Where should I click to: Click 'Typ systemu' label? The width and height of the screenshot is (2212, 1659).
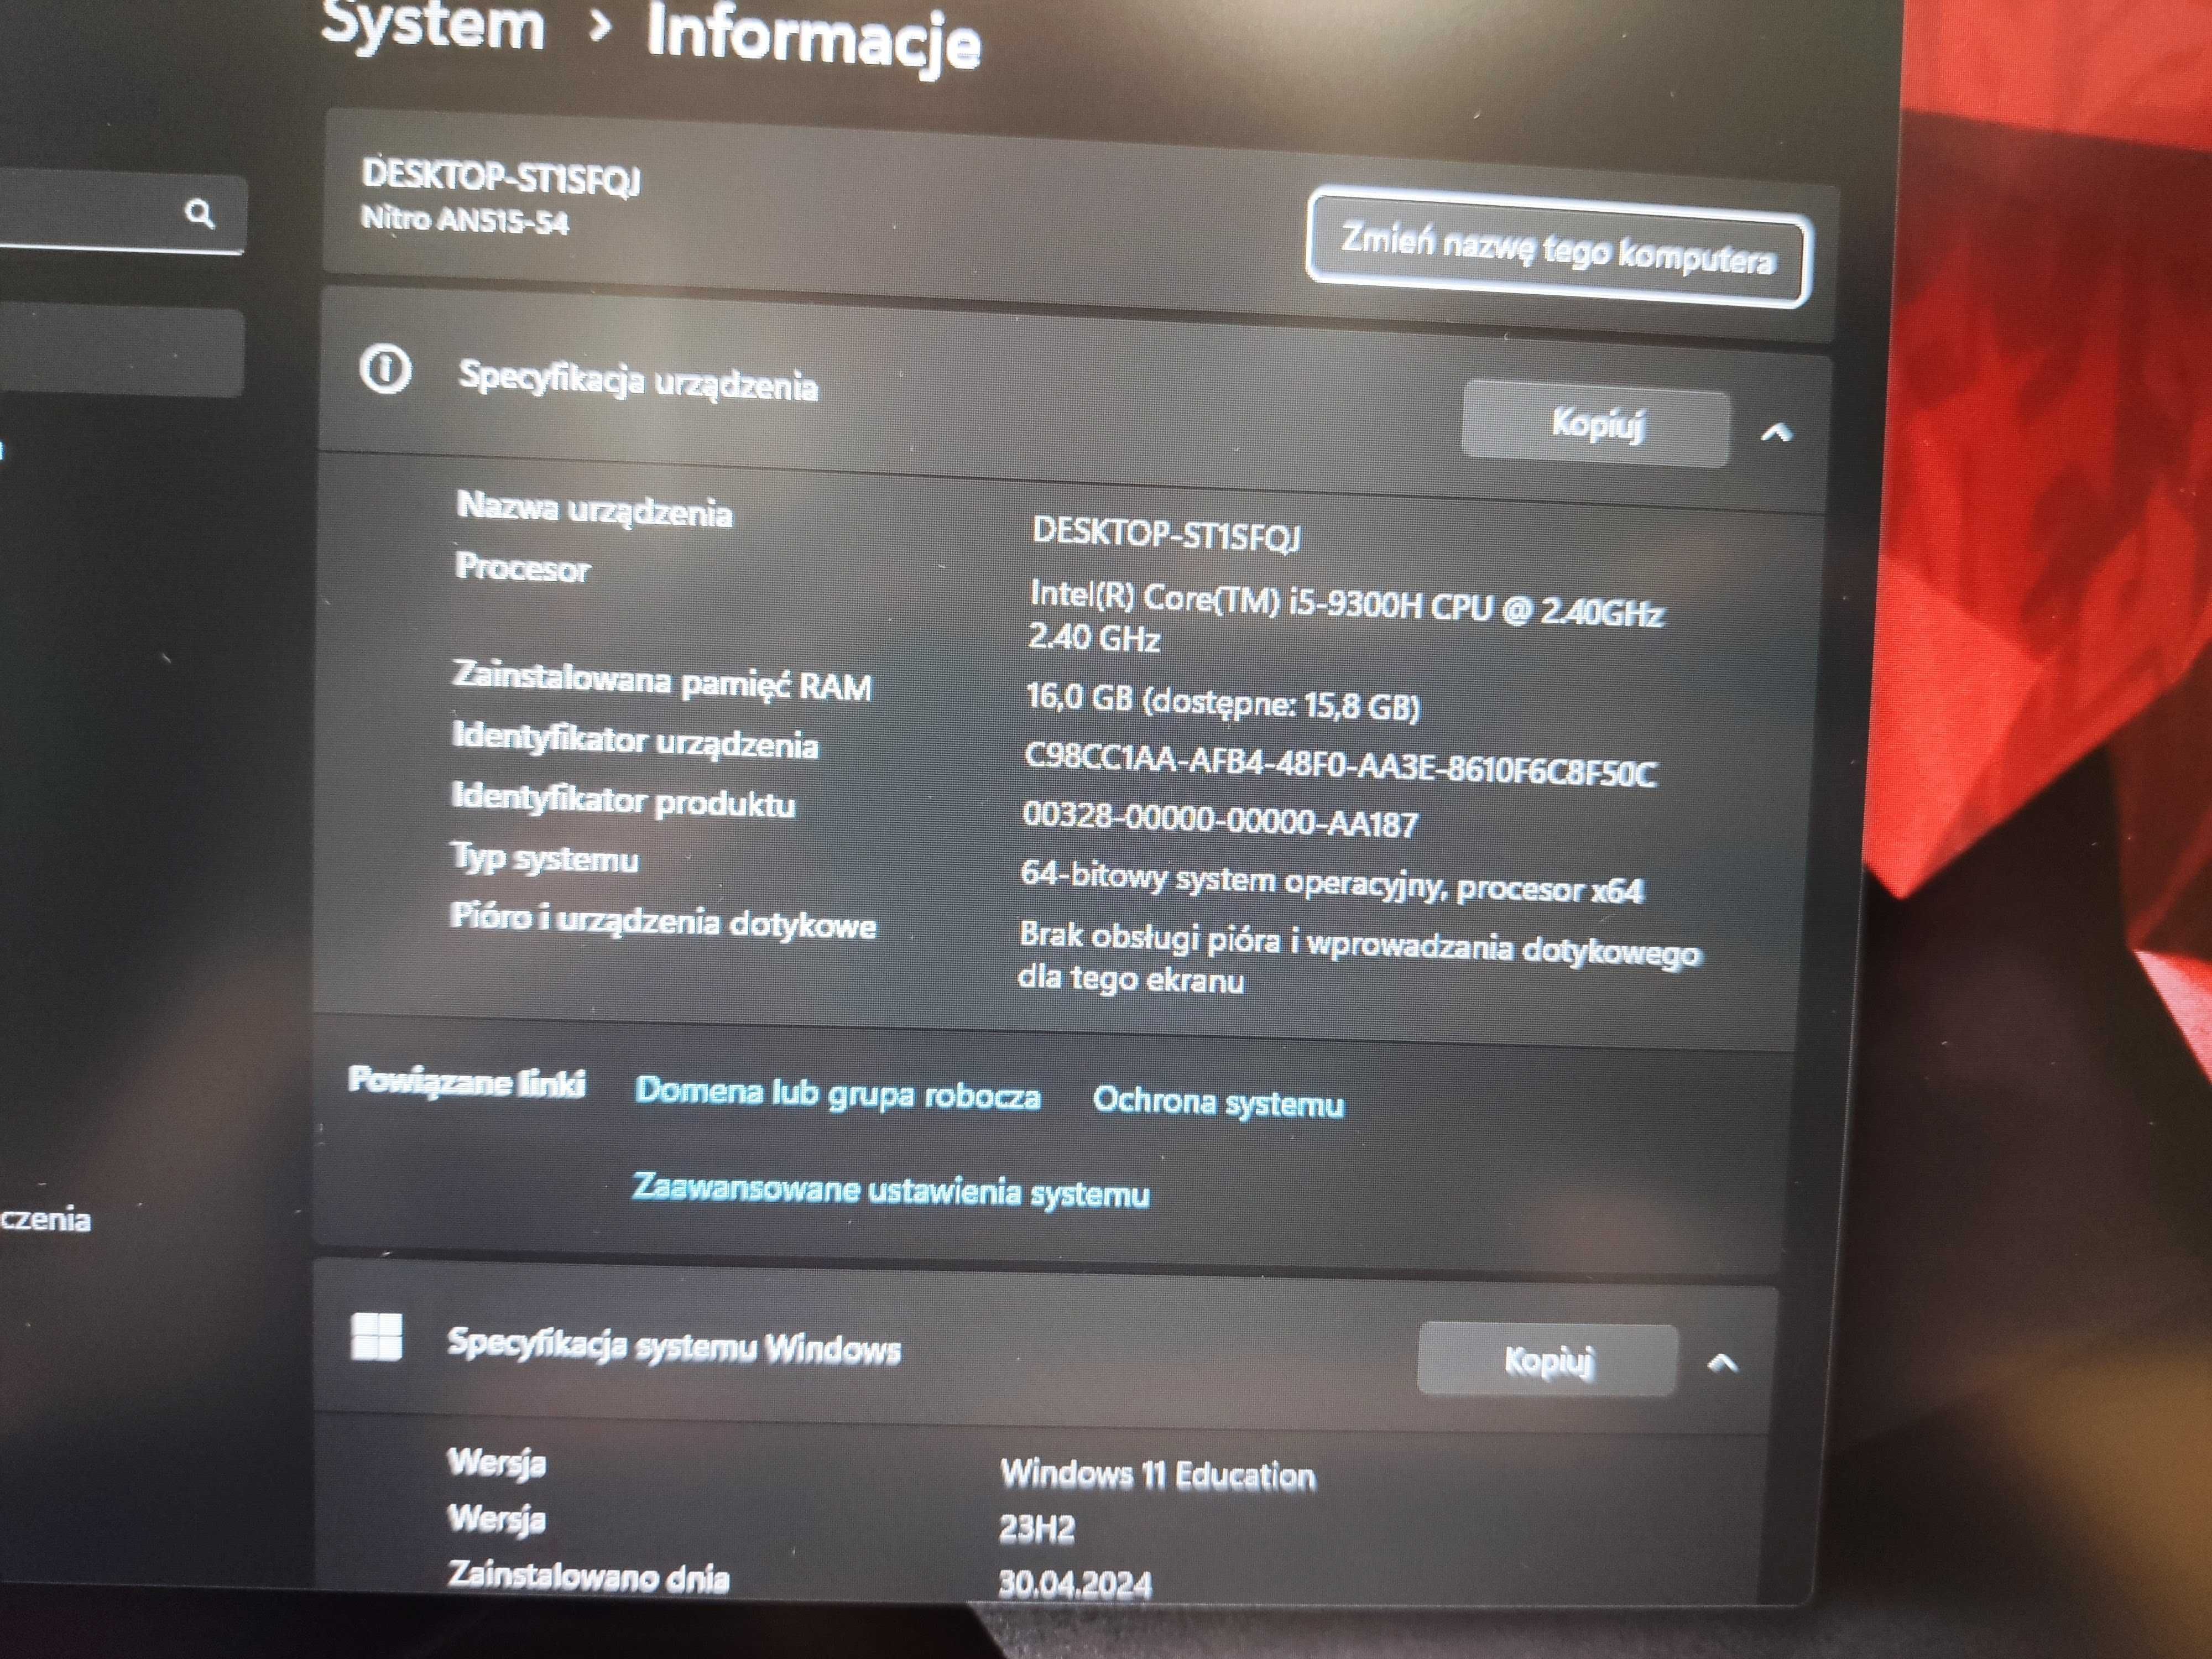click(x=545, y=858)
